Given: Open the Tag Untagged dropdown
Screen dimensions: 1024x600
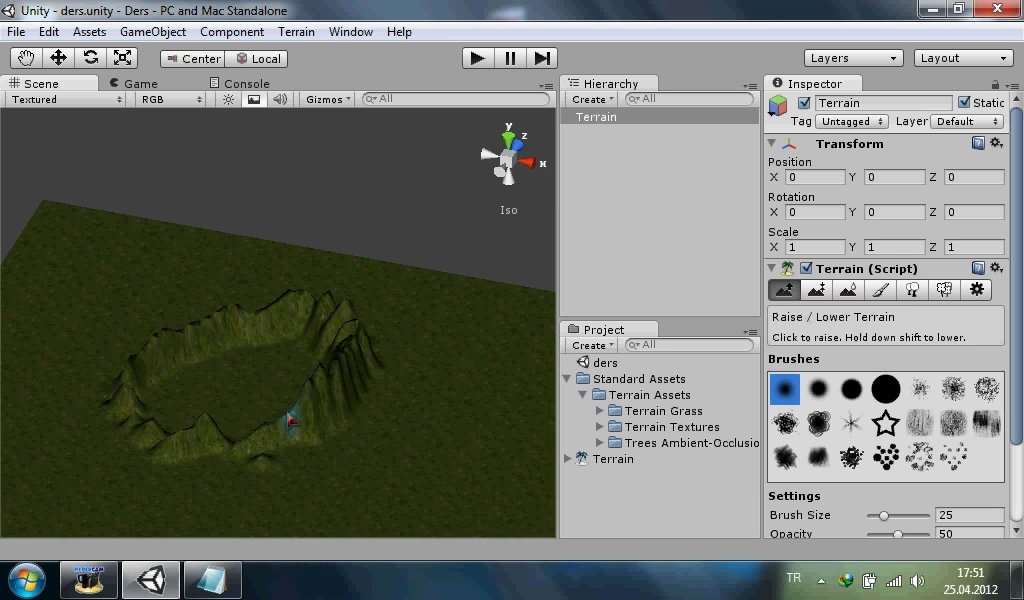Looking at the screenshot, I should (x=852, y=121).
